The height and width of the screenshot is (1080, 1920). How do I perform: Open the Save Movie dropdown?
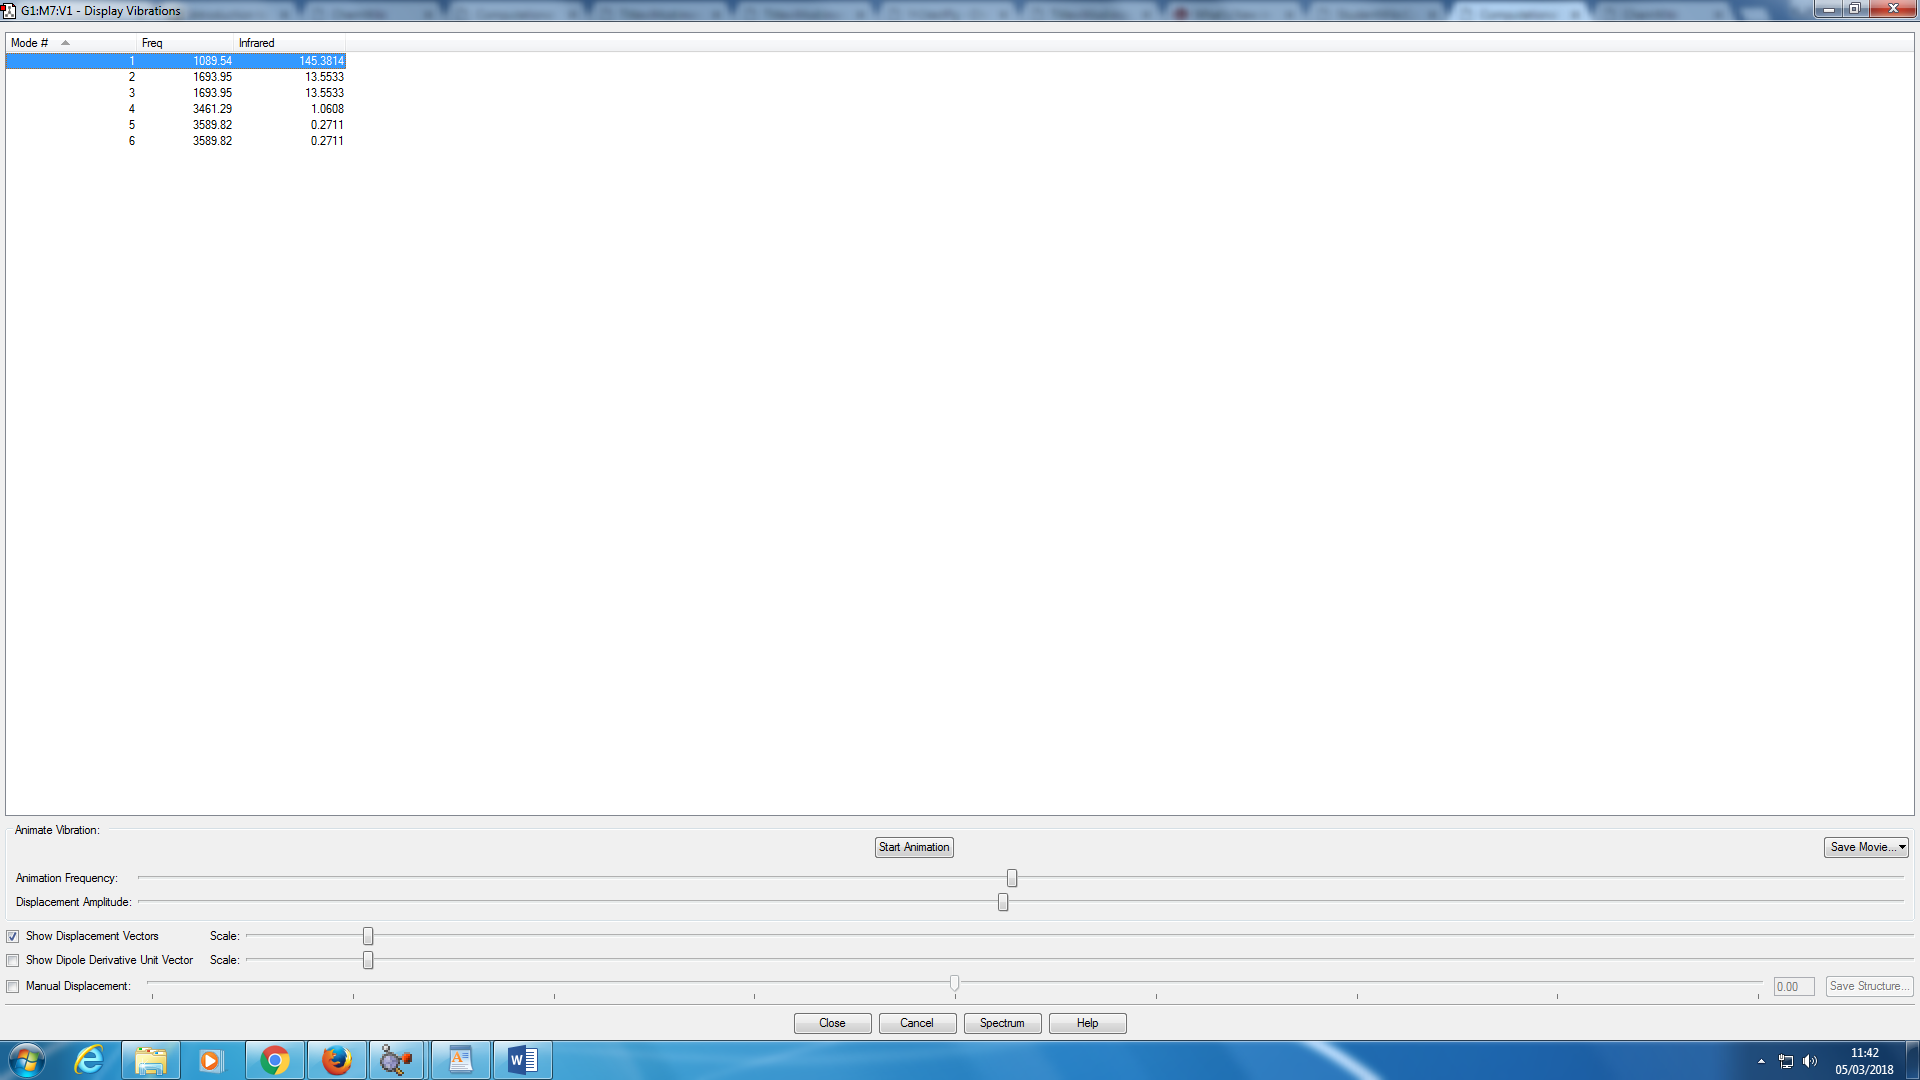pos(1866,847)
